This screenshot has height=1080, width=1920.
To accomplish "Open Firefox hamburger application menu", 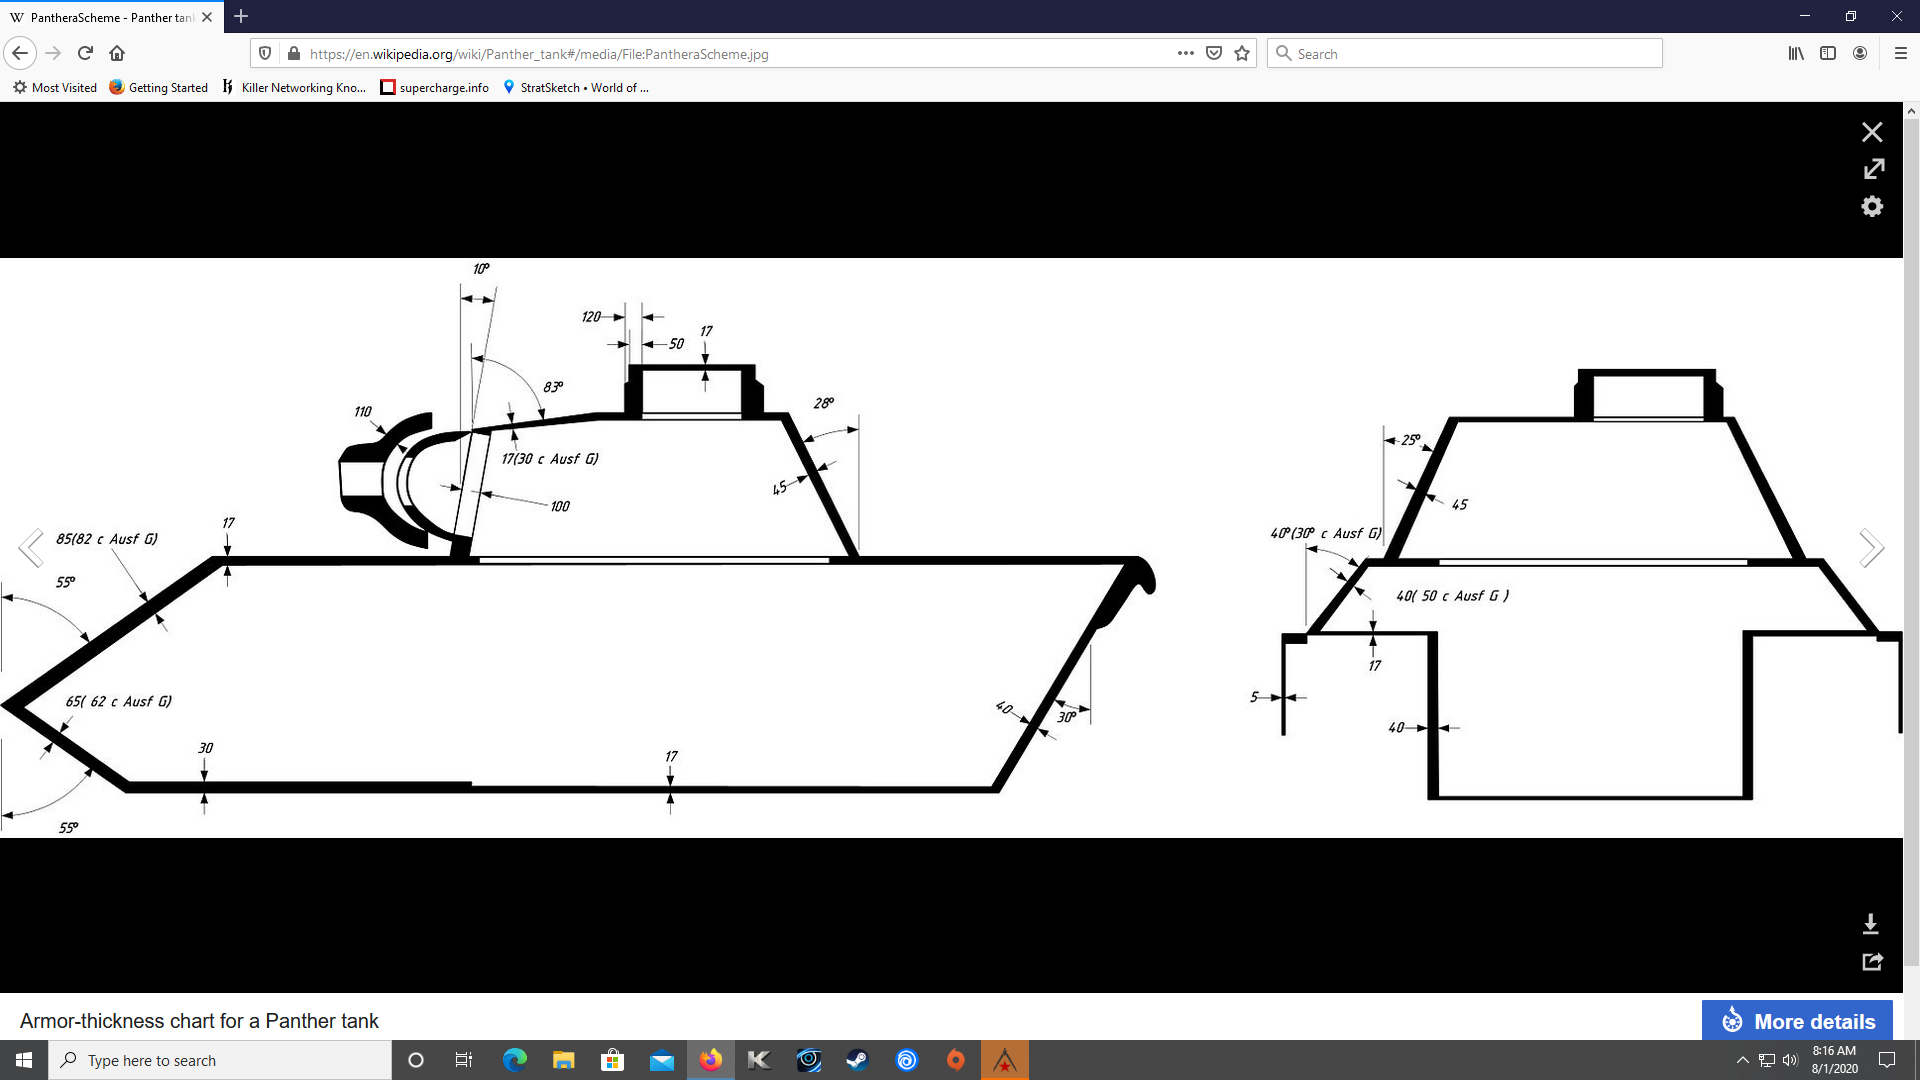I will pos(1901,54).
